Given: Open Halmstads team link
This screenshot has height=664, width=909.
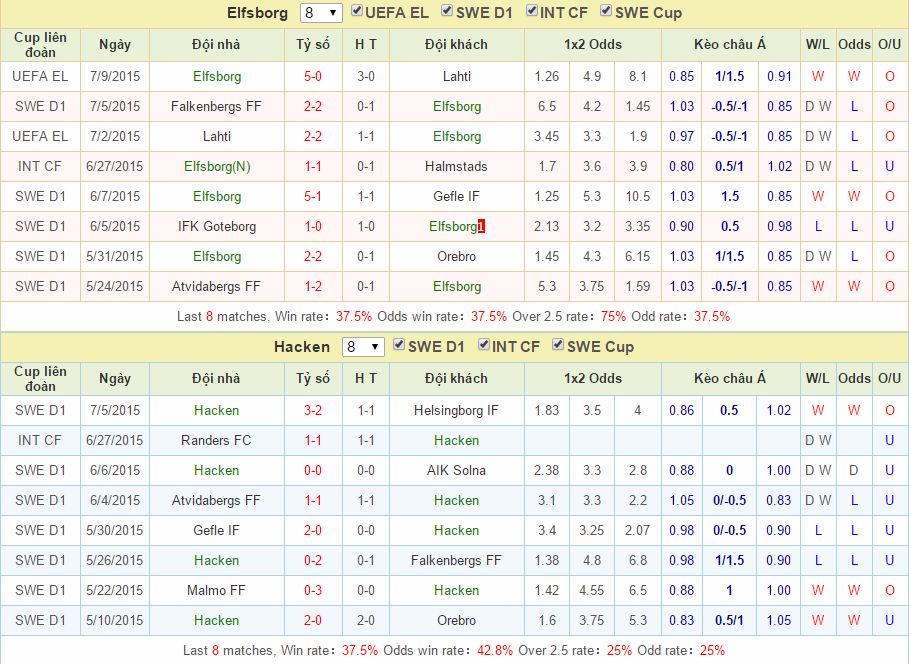Looking at the screenshot, I should pyautogui.click(x=456, y=166).
